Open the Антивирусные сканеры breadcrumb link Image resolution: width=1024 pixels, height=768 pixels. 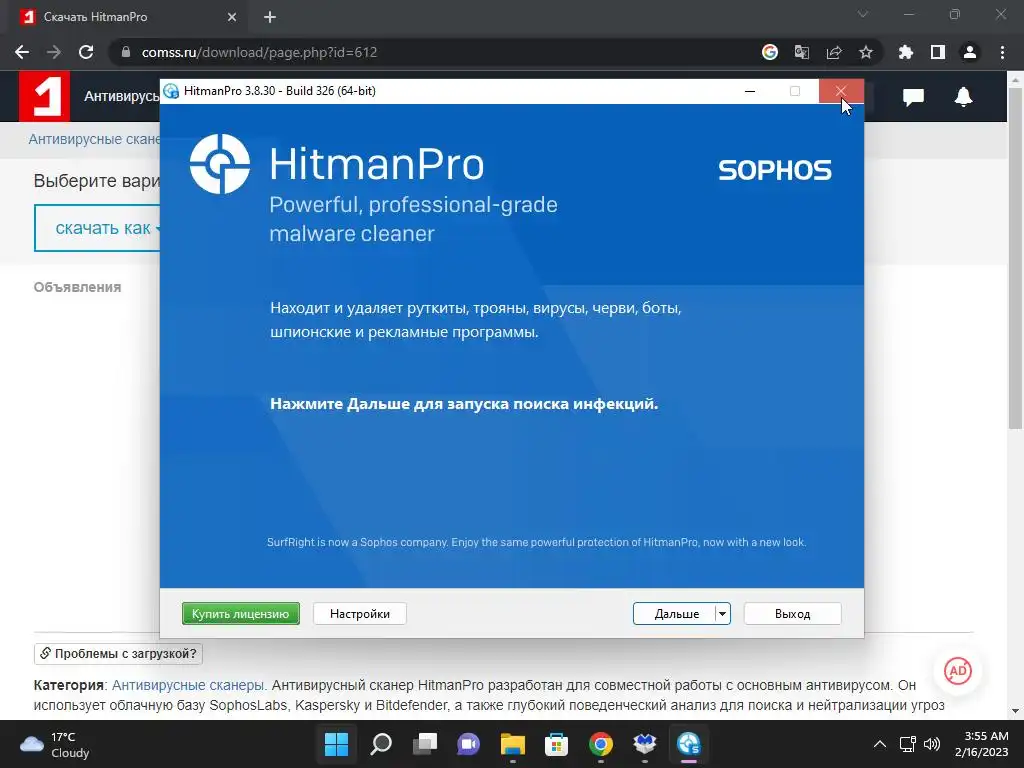[x=94, y=139]
